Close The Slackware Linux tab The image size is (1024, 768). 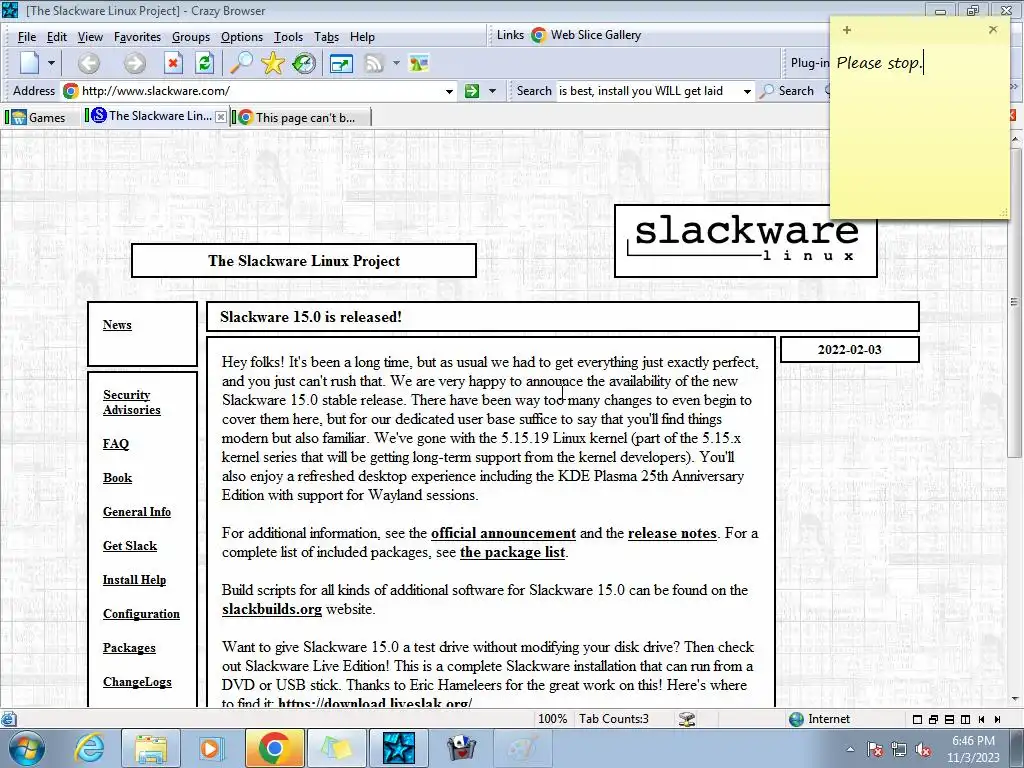click(221, 117)
